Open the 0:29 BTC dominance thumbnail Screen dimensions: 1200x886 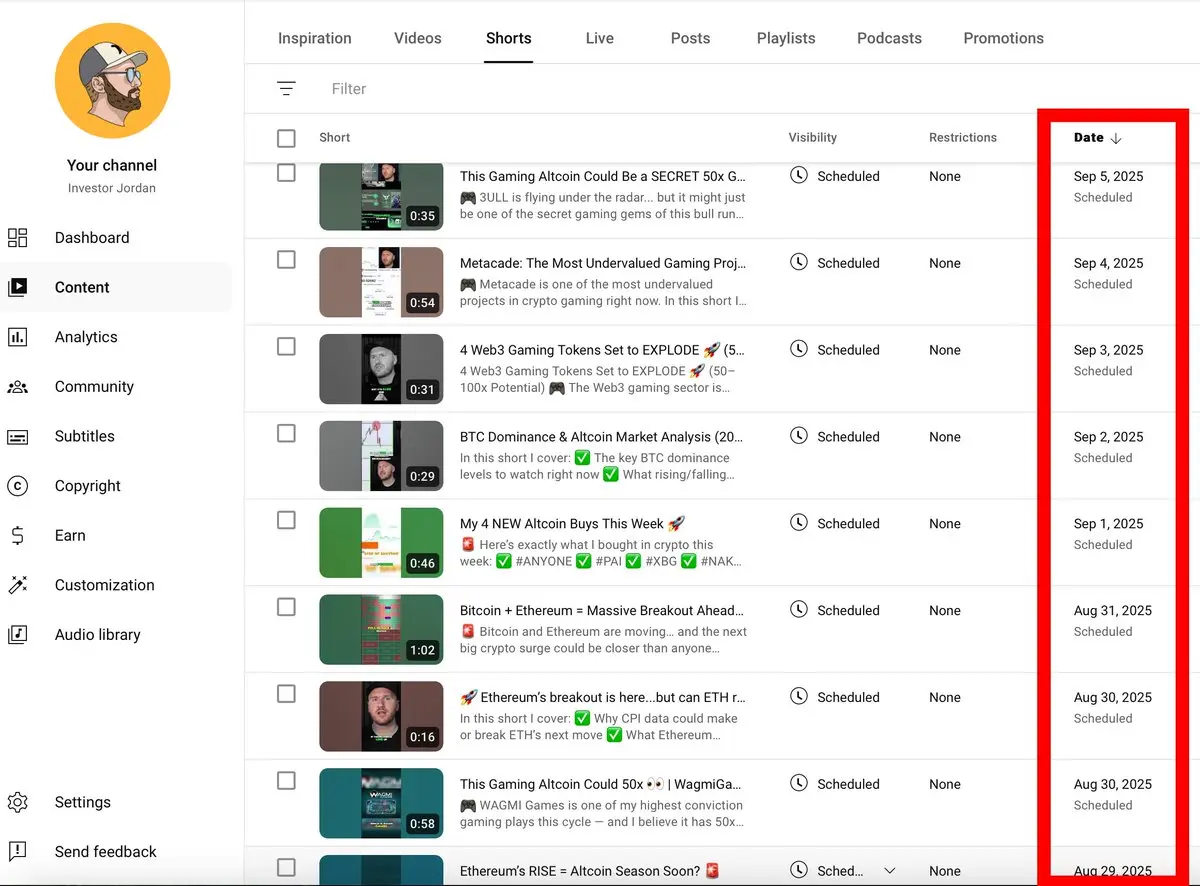pos(381,456)
